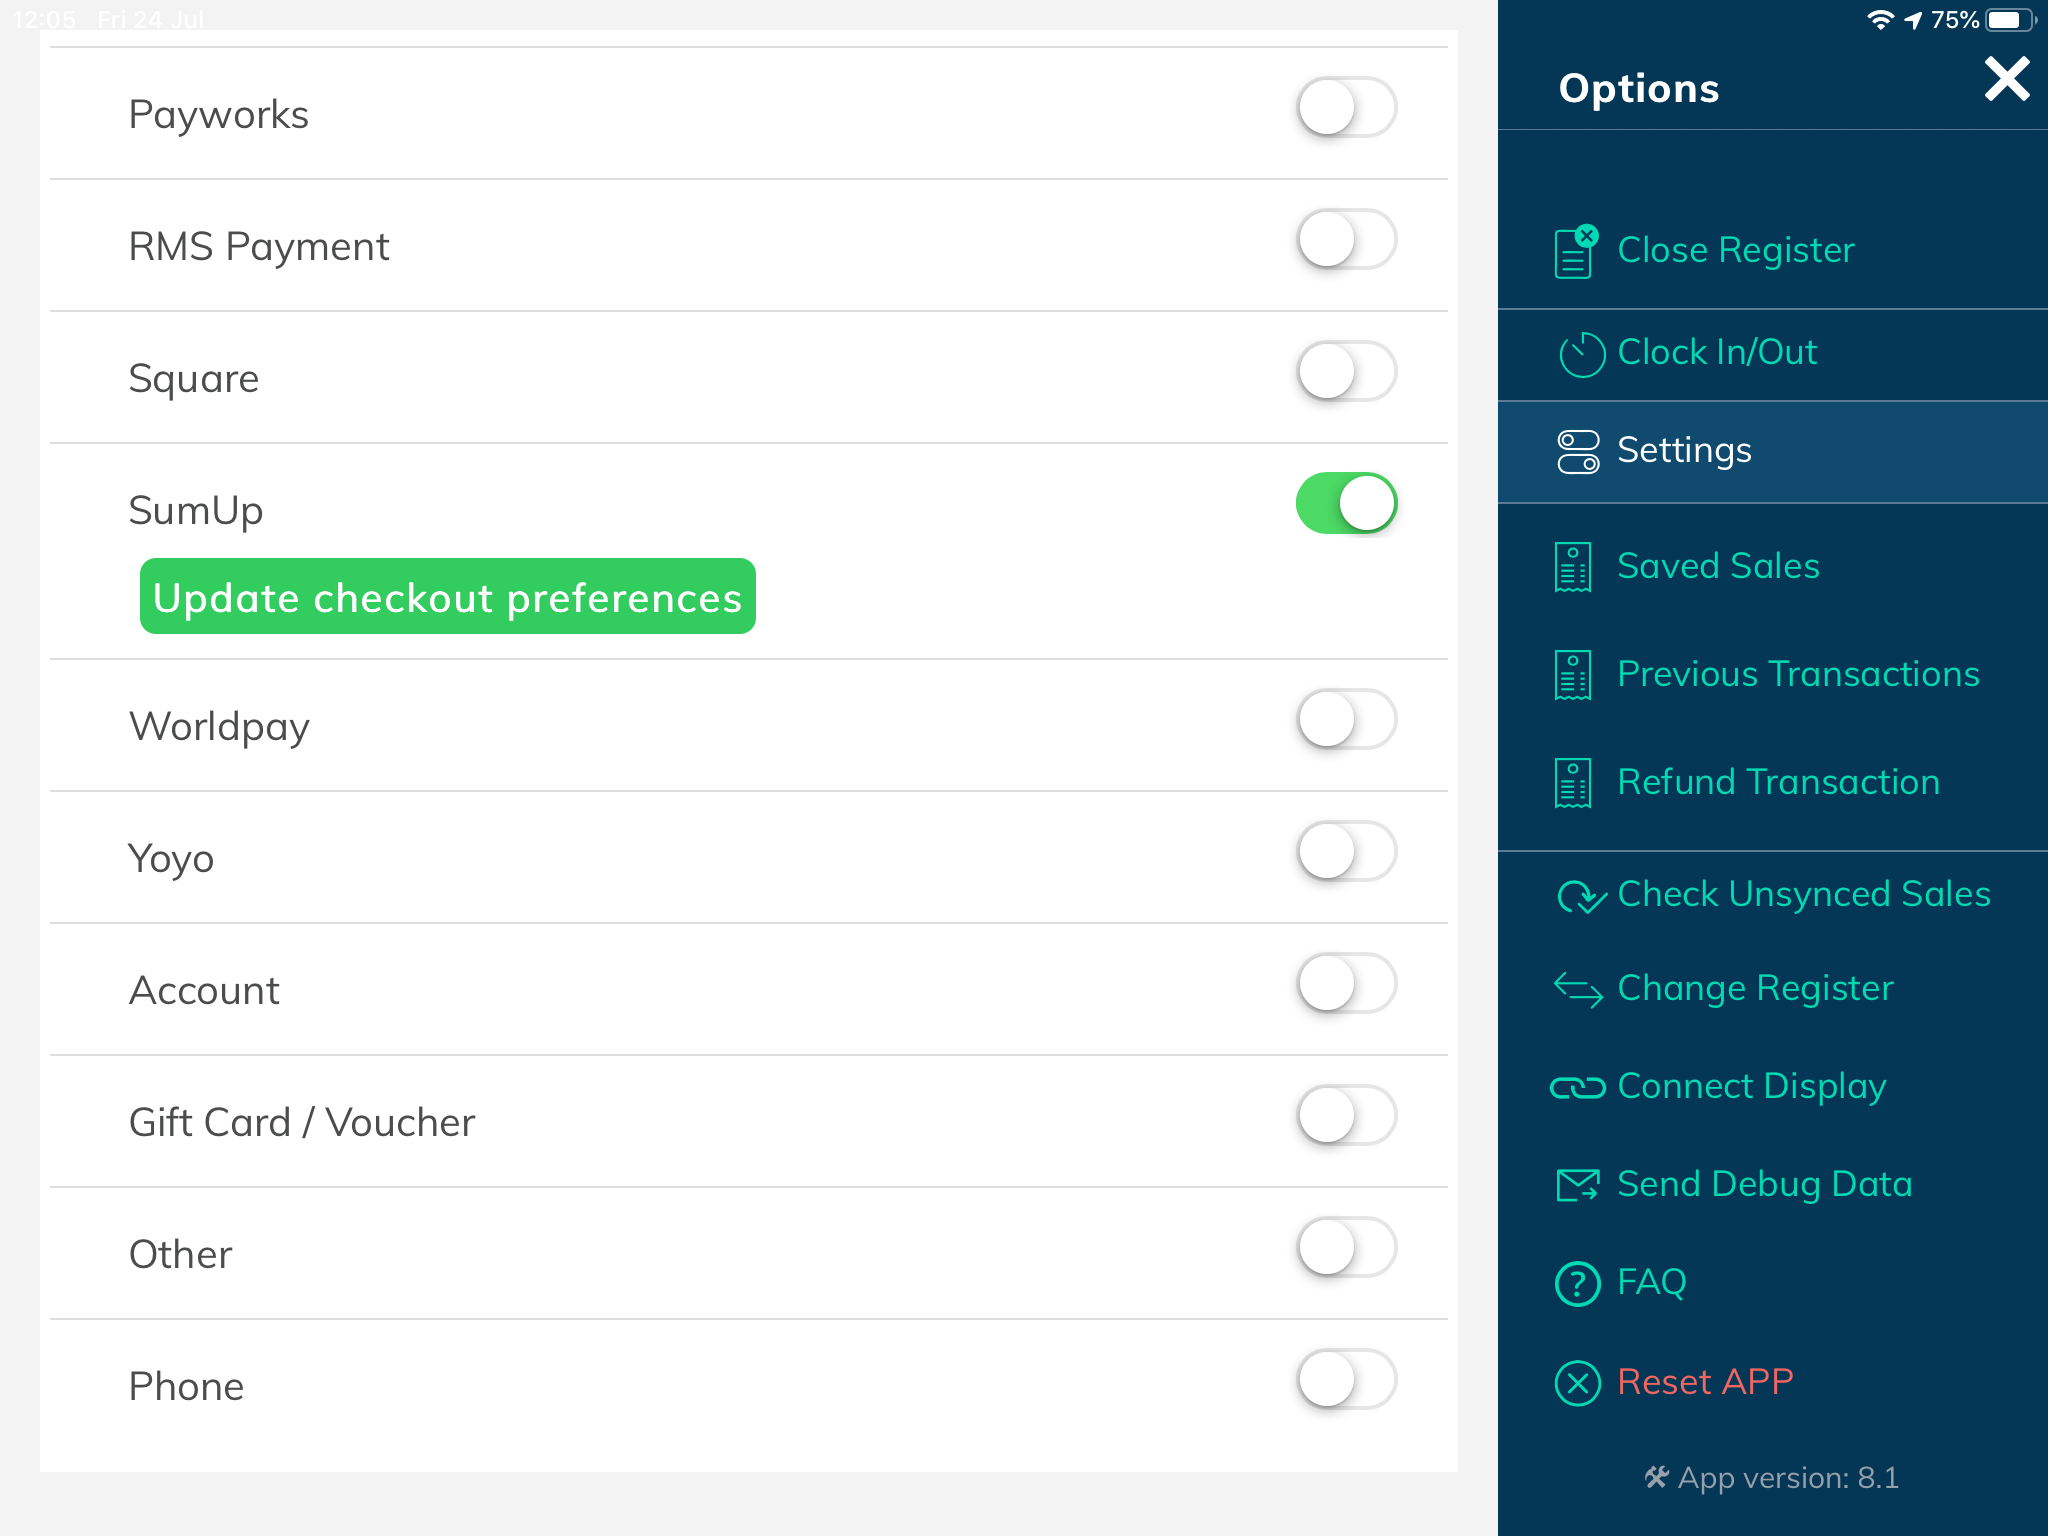Click the Settings icon
The image size is (2048, 1536).
(x=1576, y=452)
